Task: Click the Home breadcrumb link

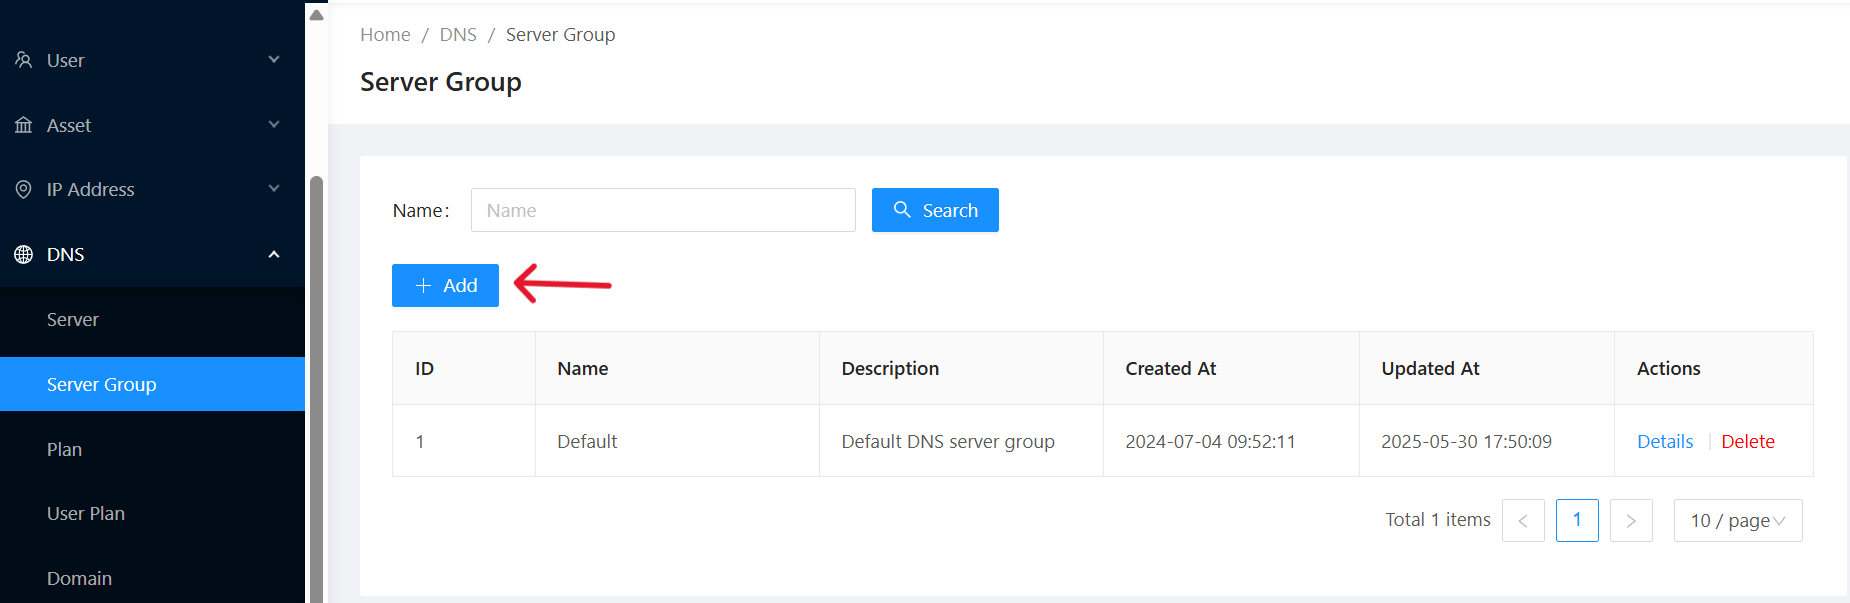Action: pos(385,35)
